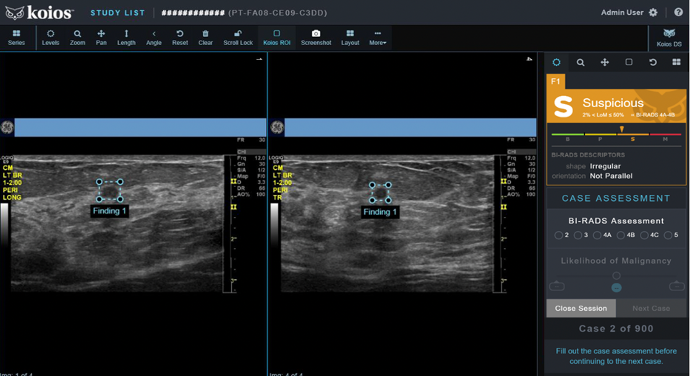Click the Suspicious assessment banner
This screenshot has width=690, height=376.
click(x=616, y=106)
